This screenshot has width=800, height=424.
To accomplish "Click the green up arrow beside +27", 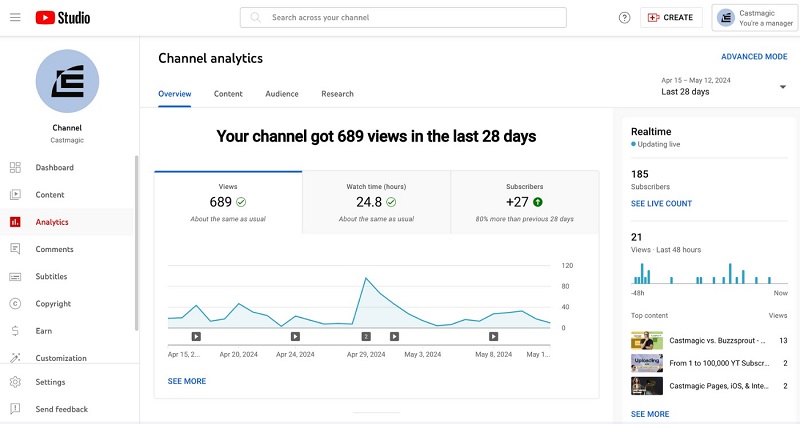I will point(538,202).
